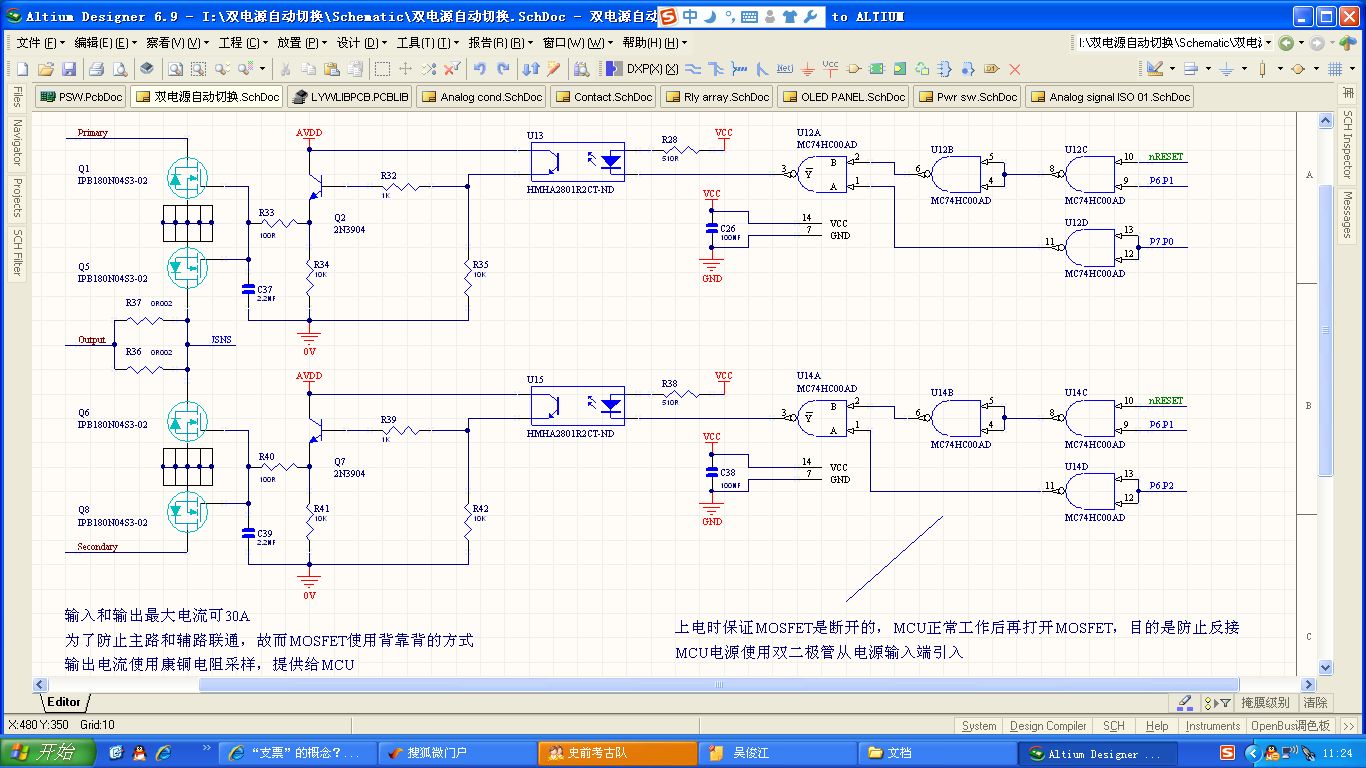Switch to the PSW.PcbDoc tab

(x=81, y=97)
